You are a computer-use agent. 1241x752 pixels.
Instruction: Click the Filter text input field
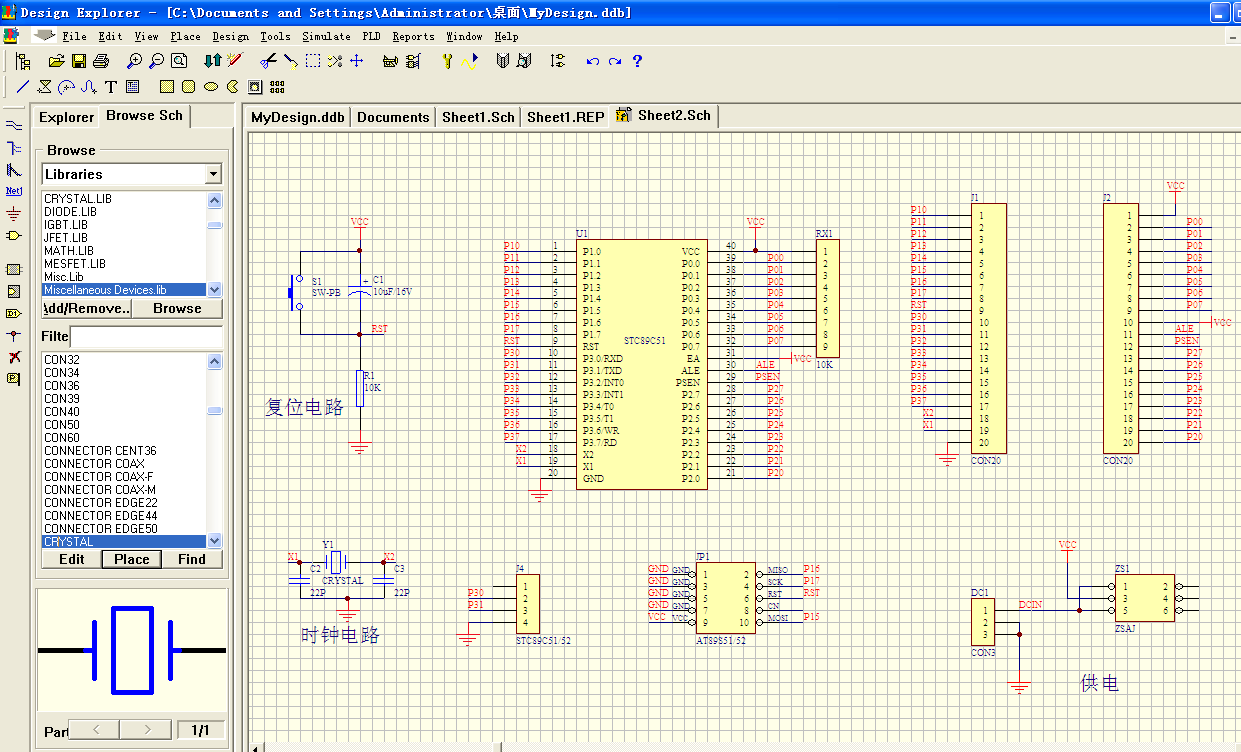[146, 336]
